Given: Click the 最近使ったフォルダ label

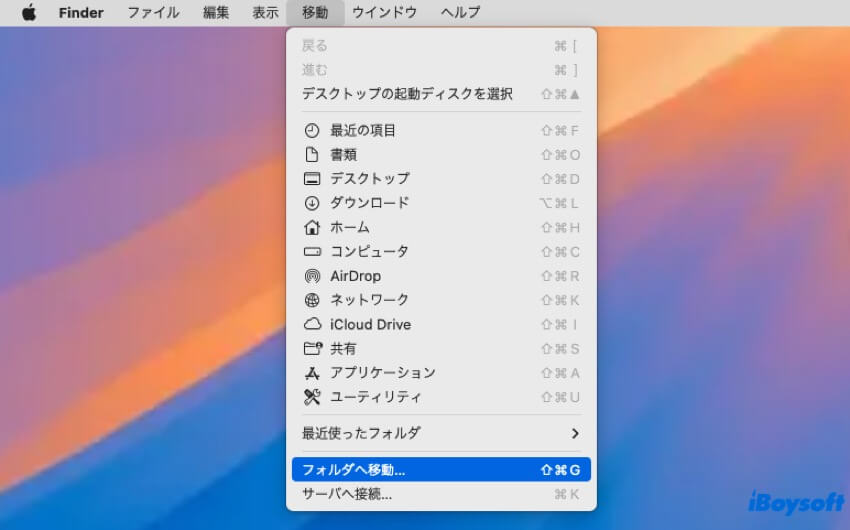Looking at the screenshot, I should (361, 434).
